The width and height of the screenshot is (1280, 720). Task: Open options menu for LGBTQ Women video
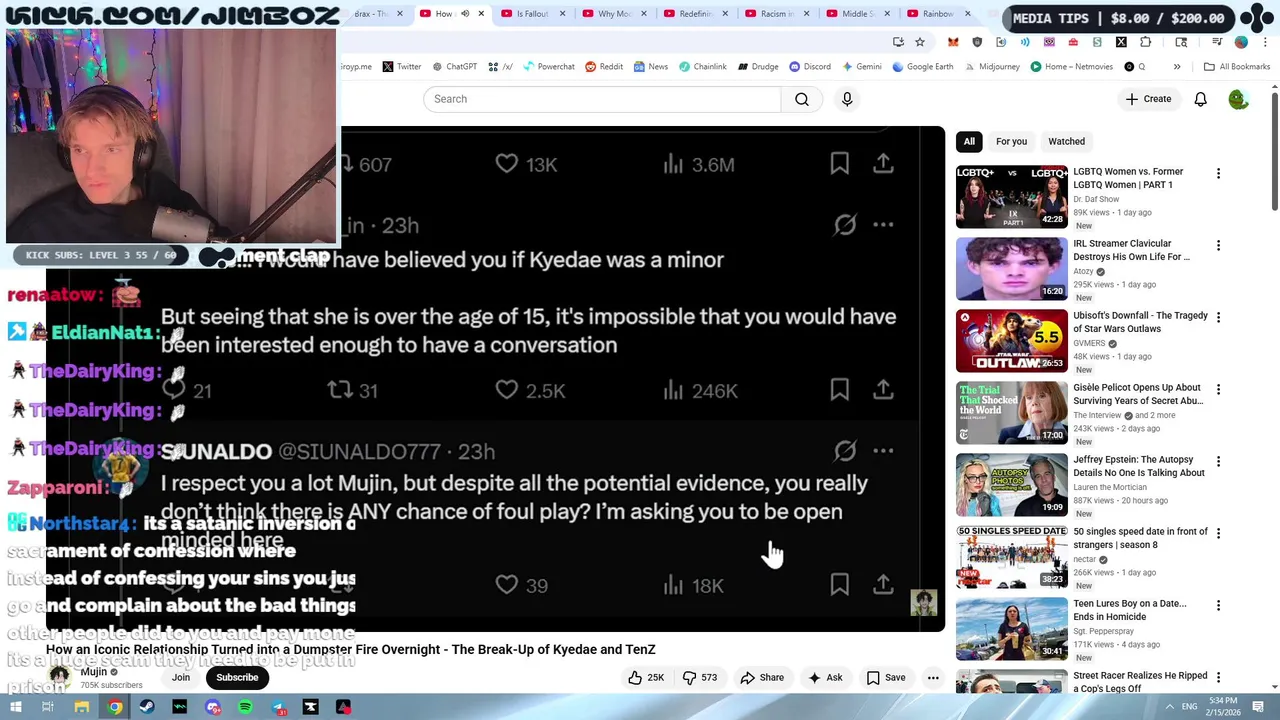coord(1218,174)
